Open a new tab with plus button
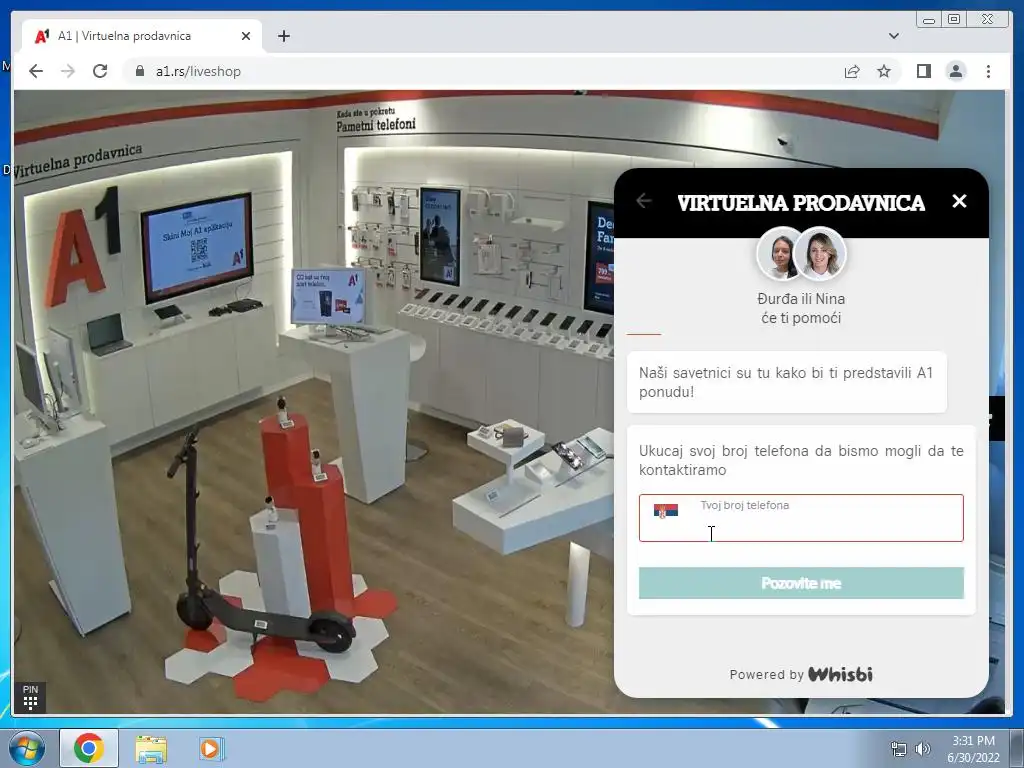1024x768 pixels. (x=283, y=36)
